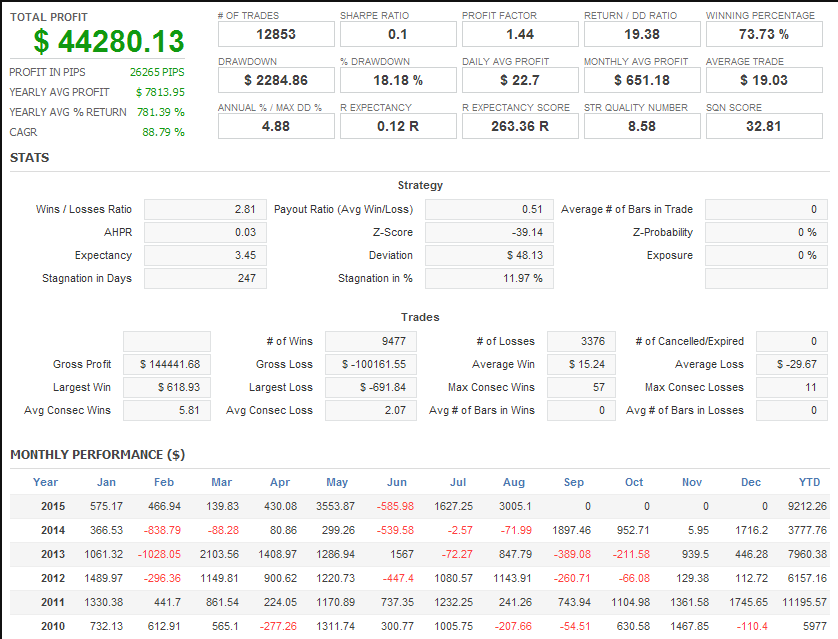The width and height of the screenshot is (838, 639).
Task: Click the Exposure field 0 %
Action: [x=766, y=255]
